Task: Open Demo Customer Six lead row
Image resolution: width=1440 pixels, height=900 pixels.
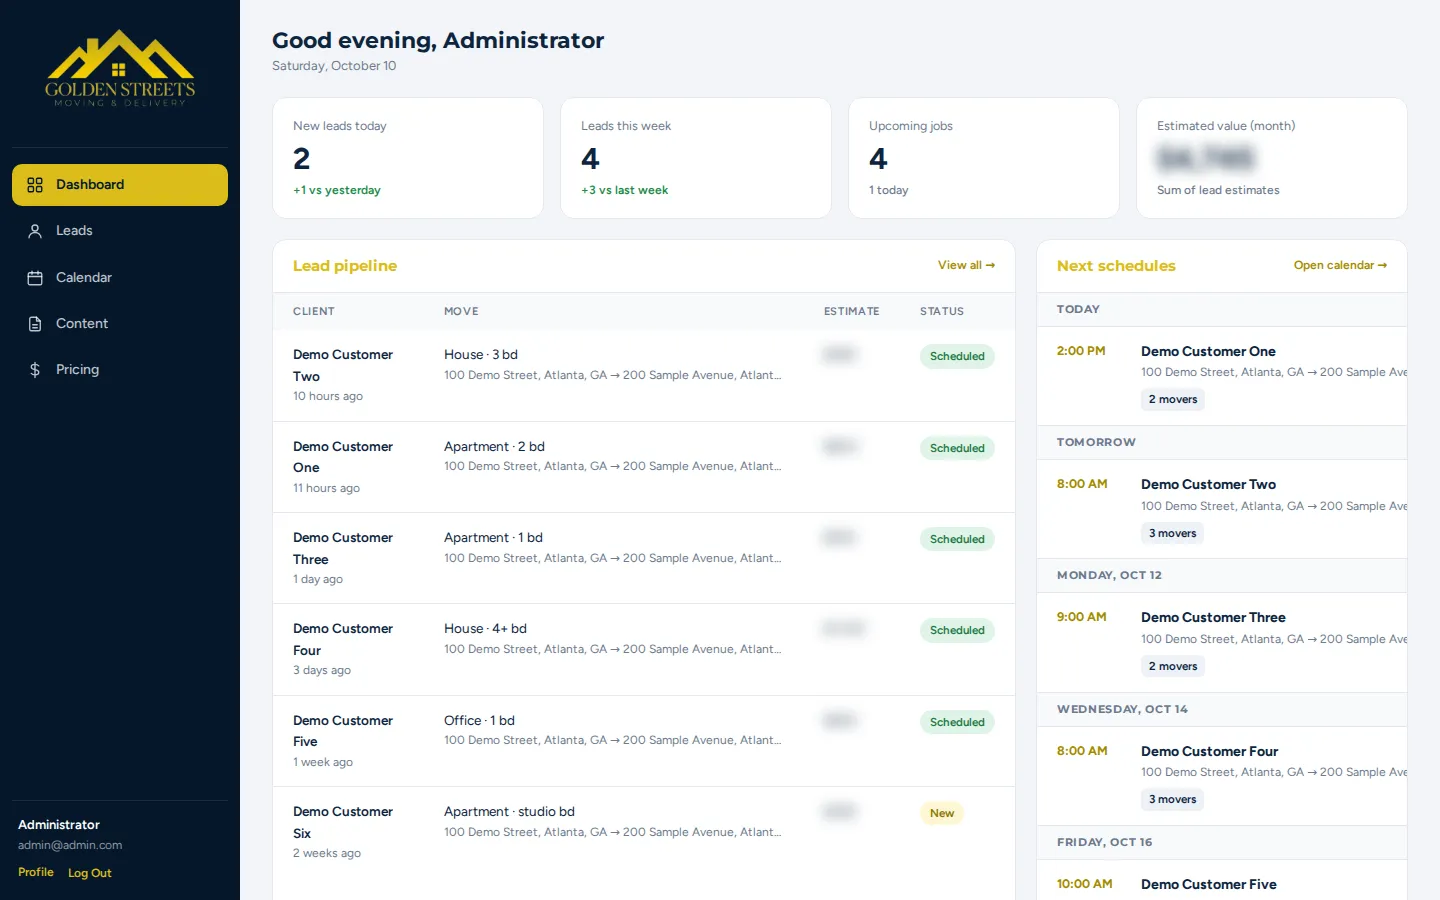Action: (644, 832)
